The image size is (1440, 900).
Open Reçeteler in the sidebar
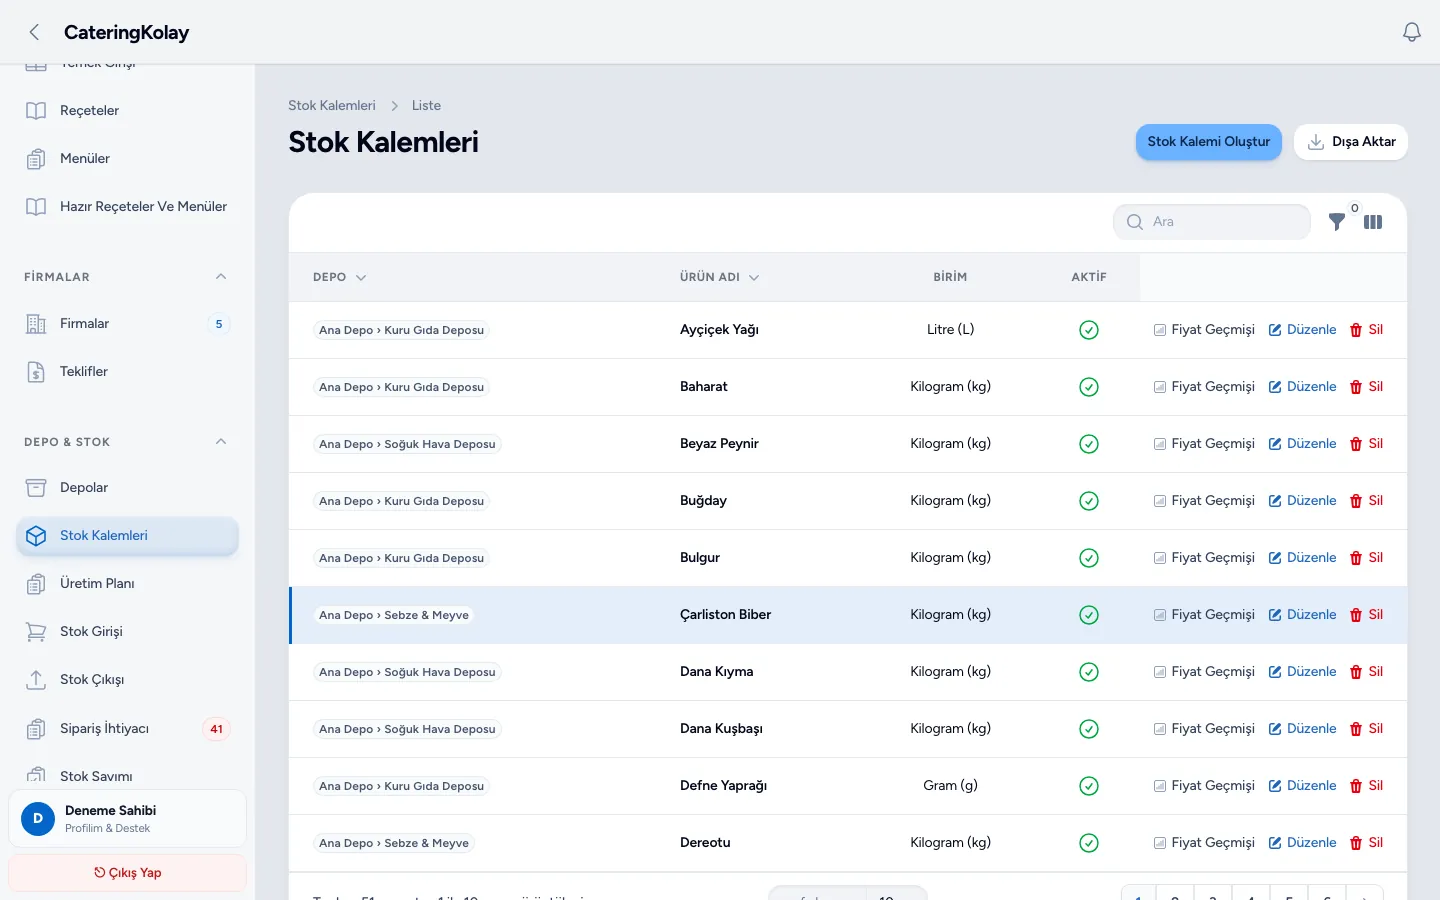(127, 111)
